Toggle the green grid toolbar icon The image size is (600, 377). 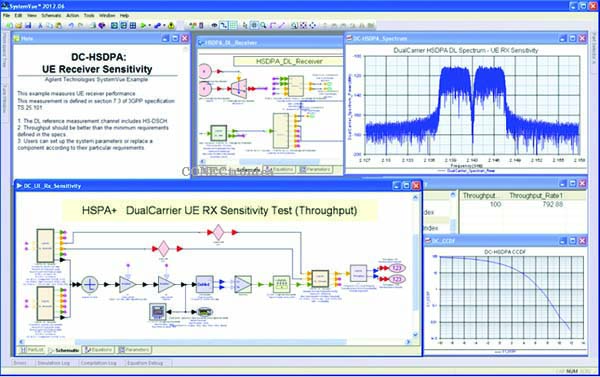[x=233, y=26]
